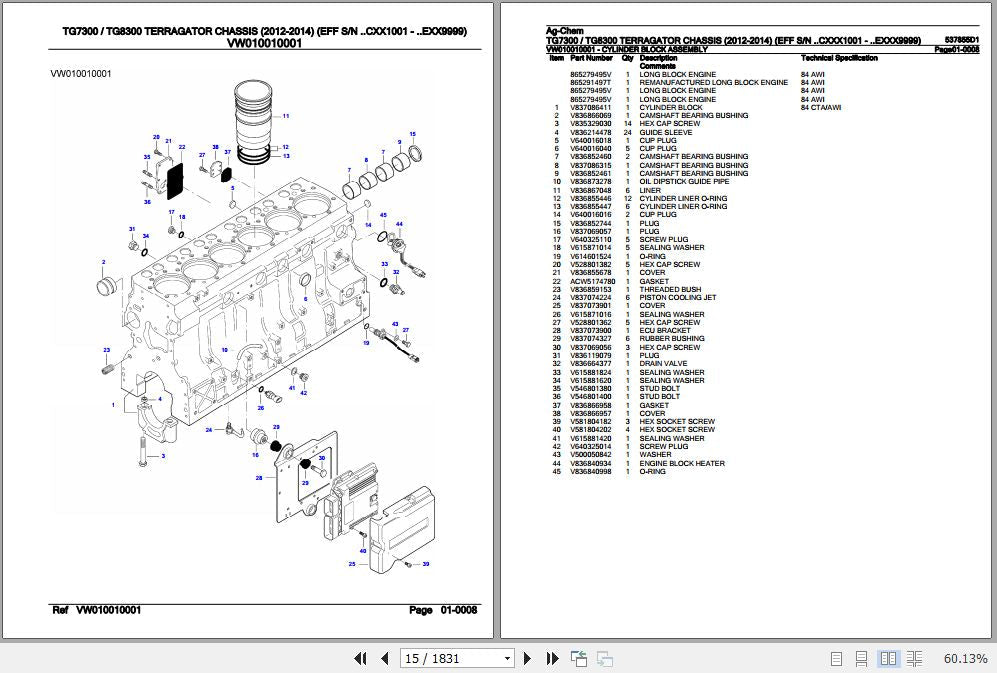Toggle the two-page facing view
The height and width of the screenshot is (673, 997).
point(888,658)
